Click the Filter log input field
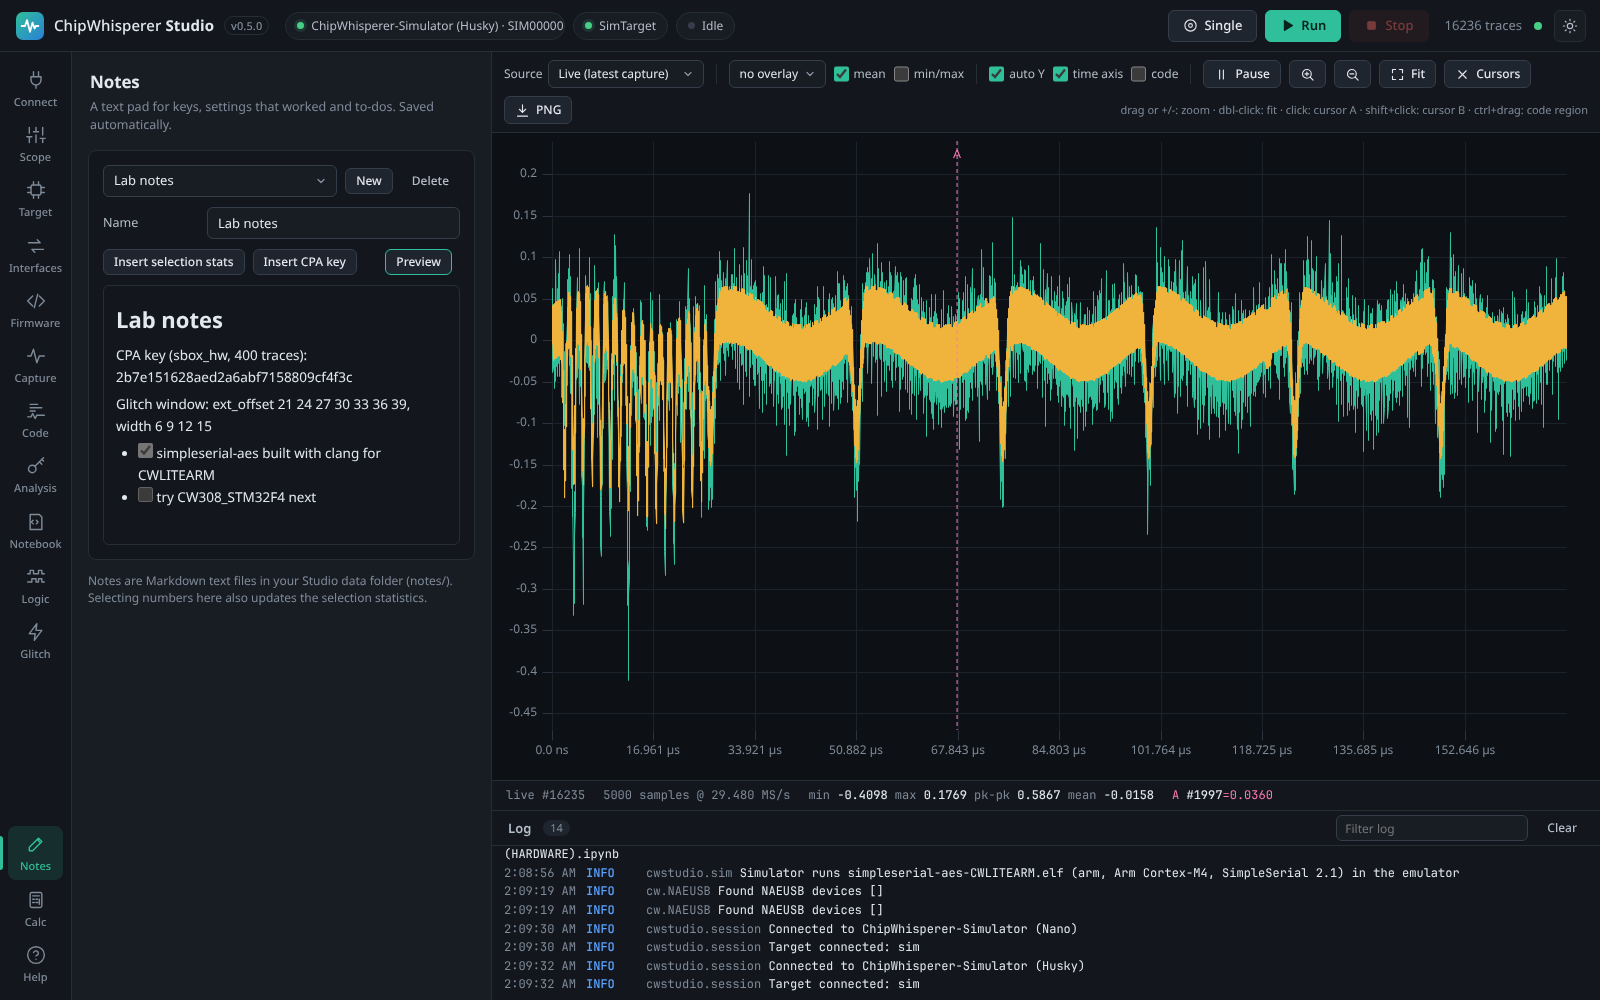1600x1000 pixels. (x=1431, y=828)
